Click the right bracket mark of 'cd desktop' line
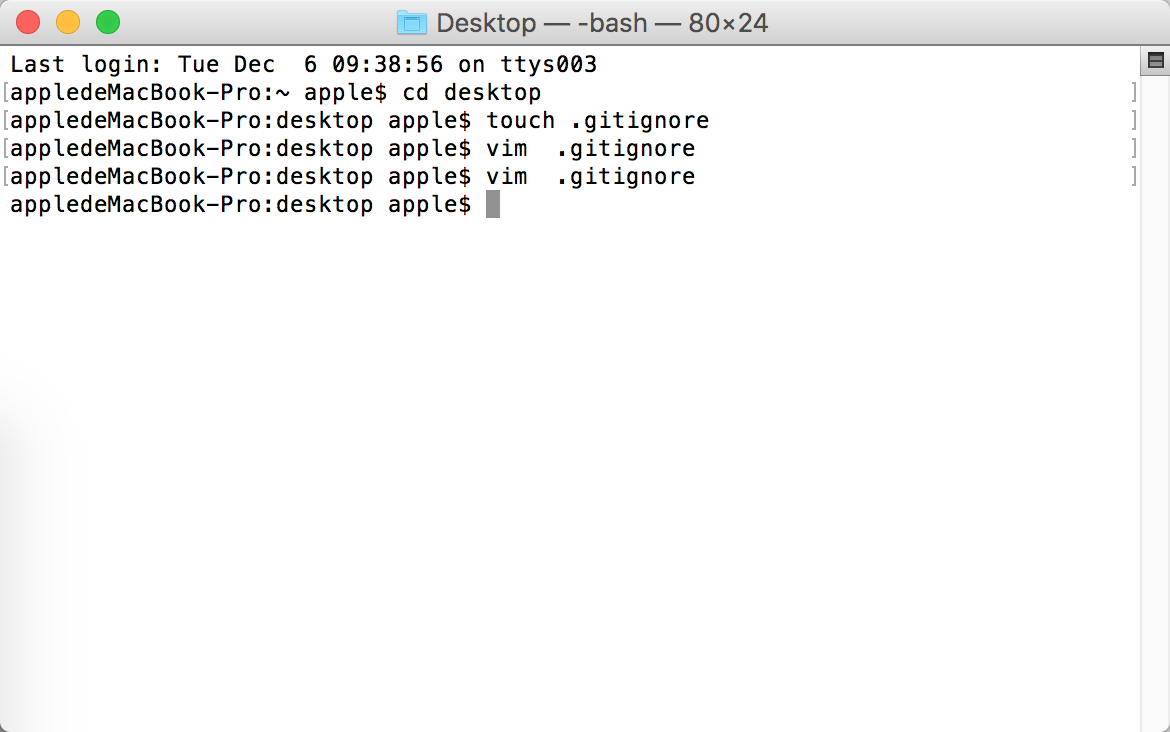 [1133, 93]
